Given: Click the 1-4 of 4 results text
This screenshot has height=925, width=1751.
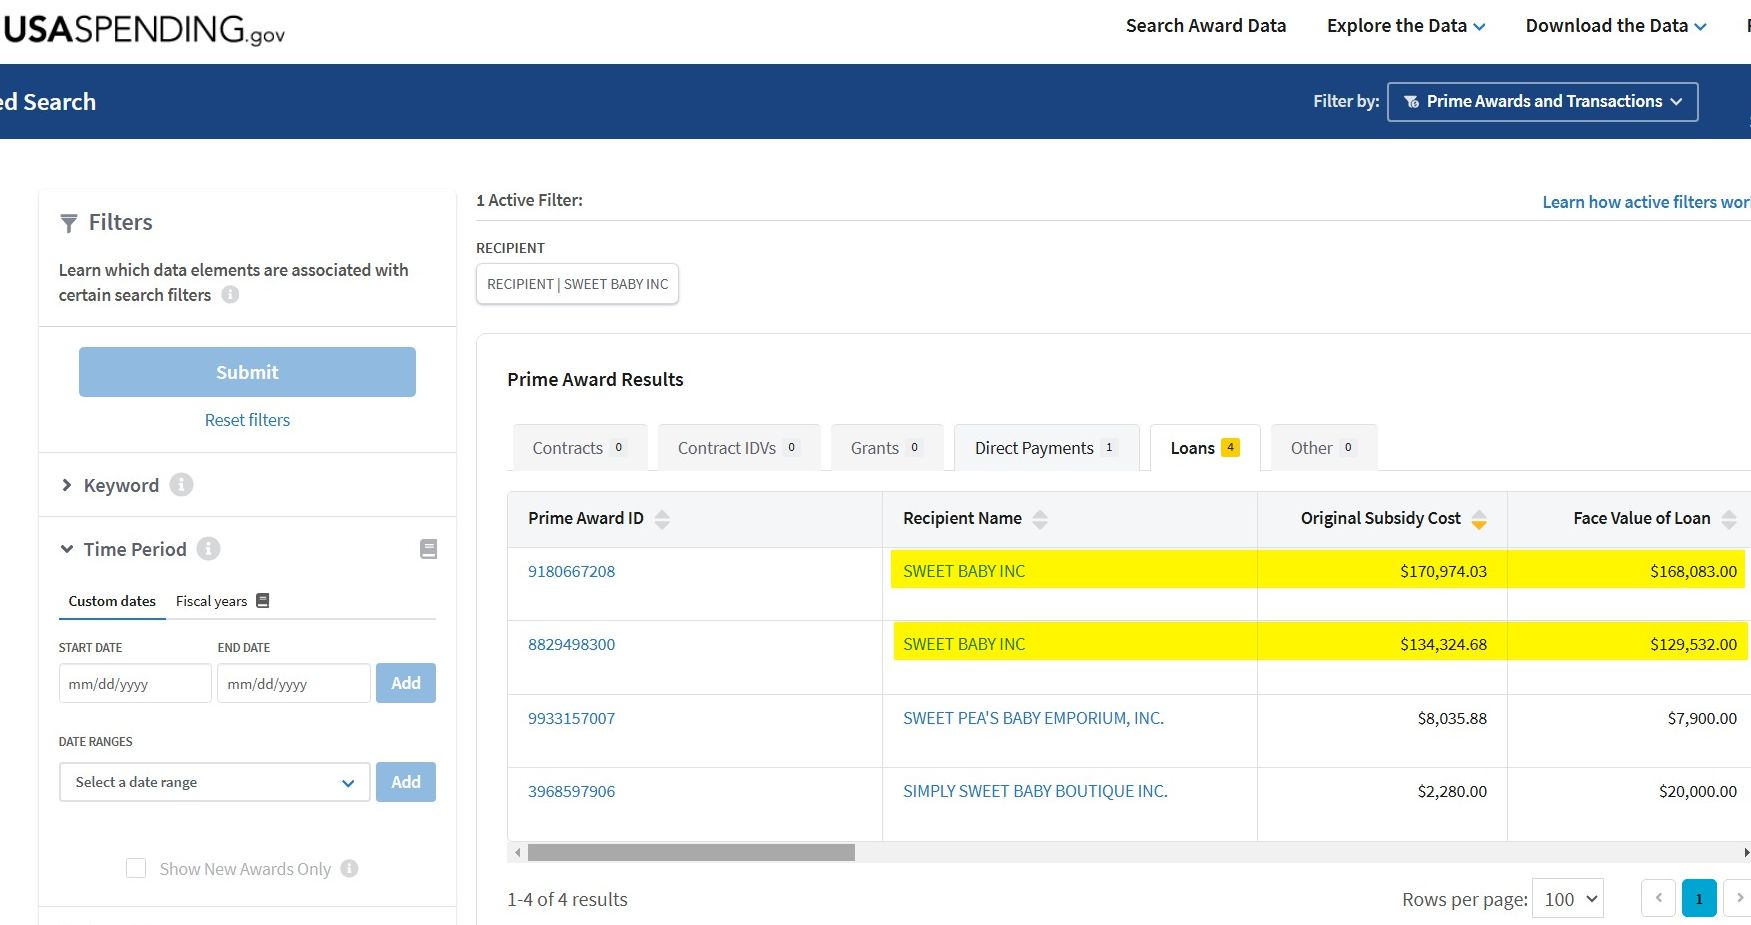Looking at the screenshot, I should point(567,899).
